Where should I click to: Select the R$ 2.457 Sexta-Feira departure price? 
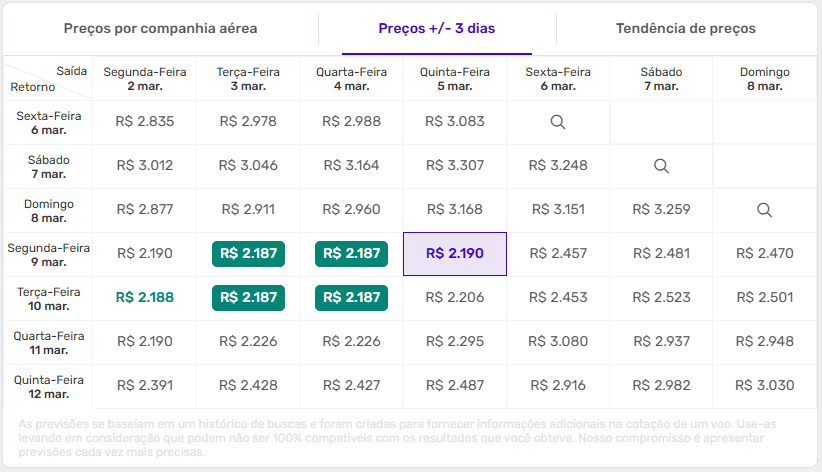point(558,254)
